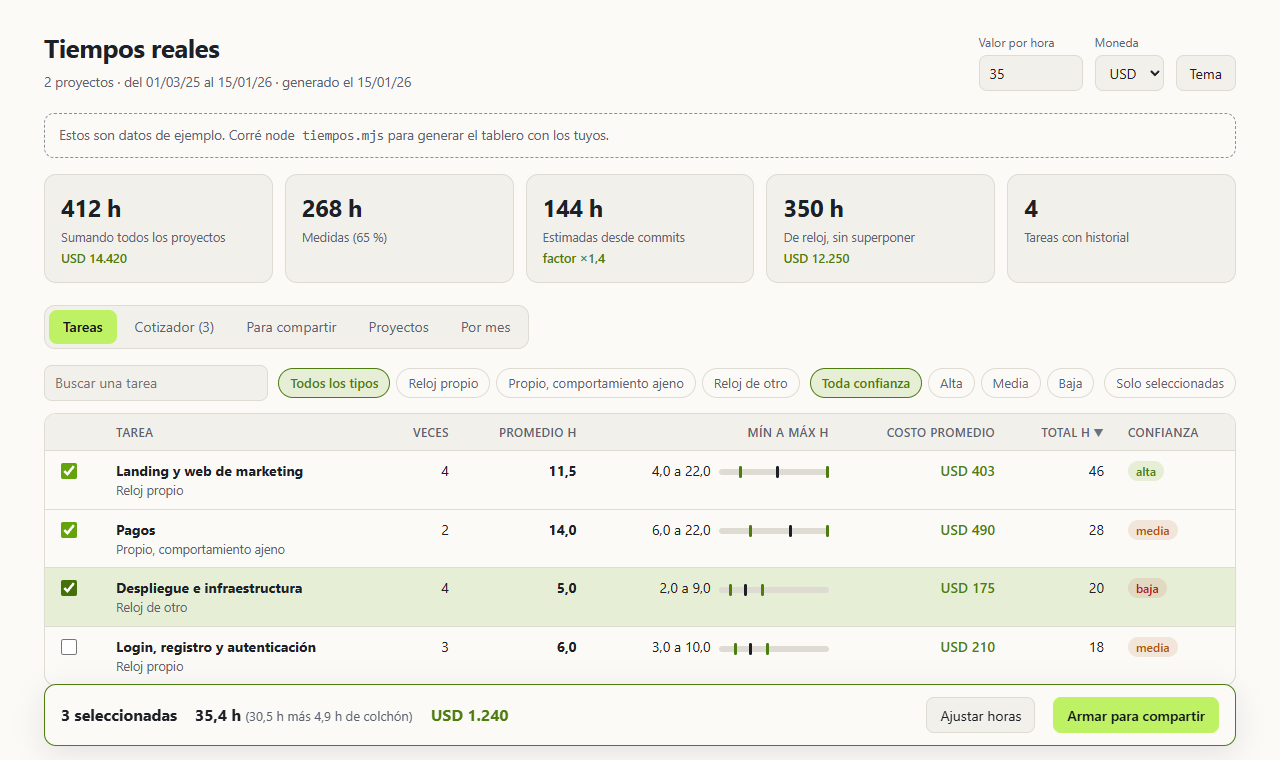Click Armar para compartir button
The width and height of the screenshot is (1280, 760).
click(1136, 716)
